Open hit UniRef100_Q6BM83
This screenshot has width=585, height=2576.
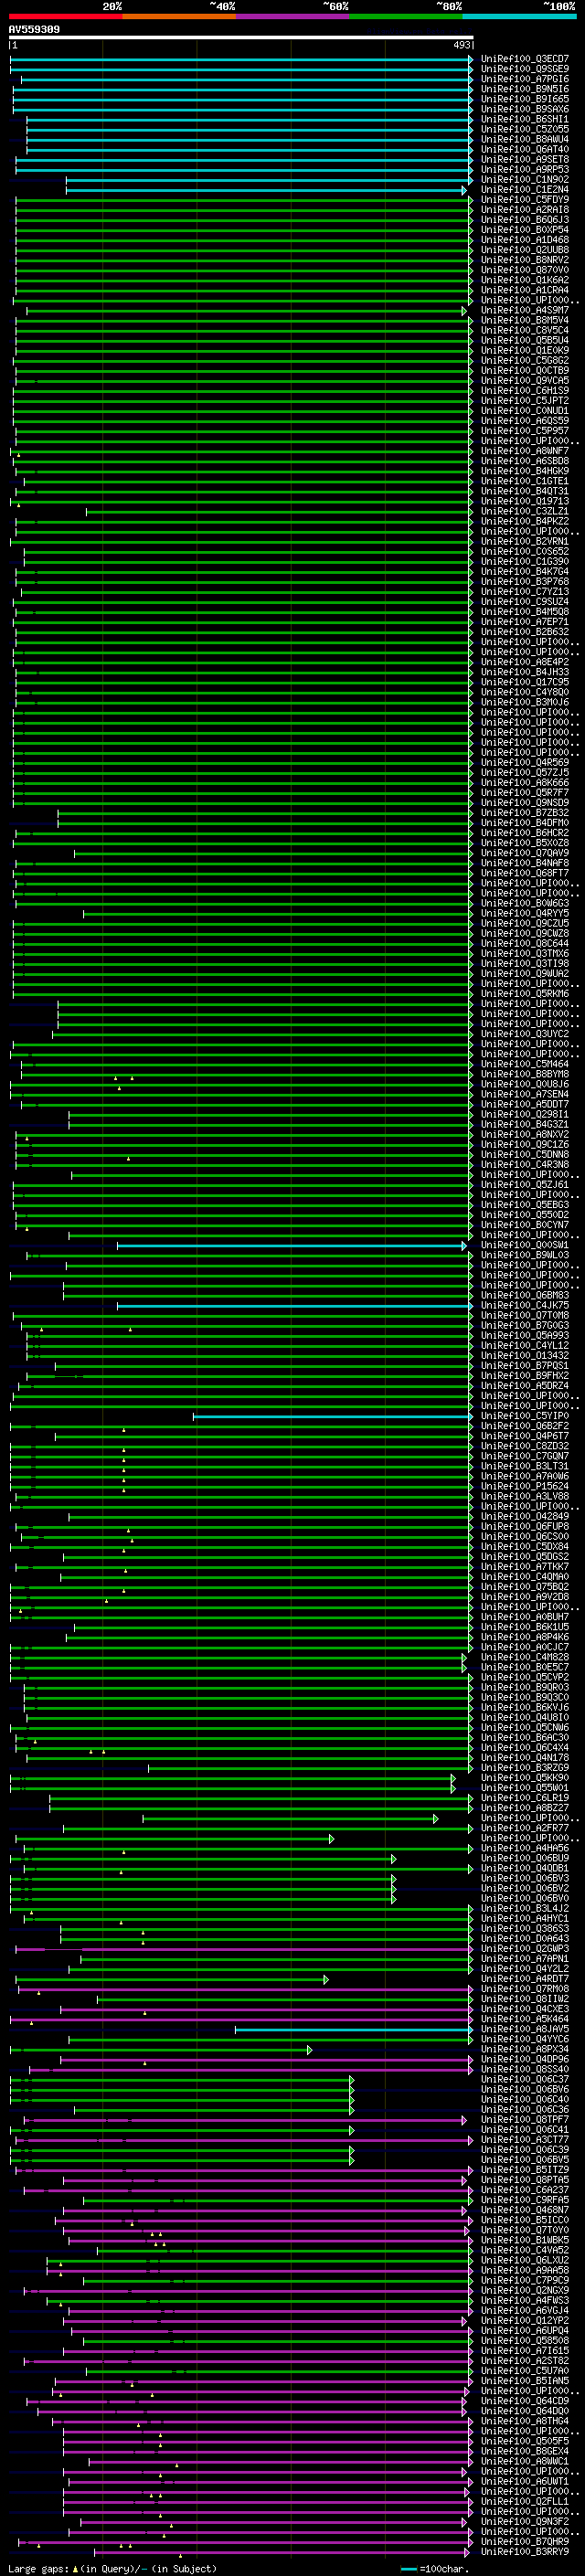524,1296
